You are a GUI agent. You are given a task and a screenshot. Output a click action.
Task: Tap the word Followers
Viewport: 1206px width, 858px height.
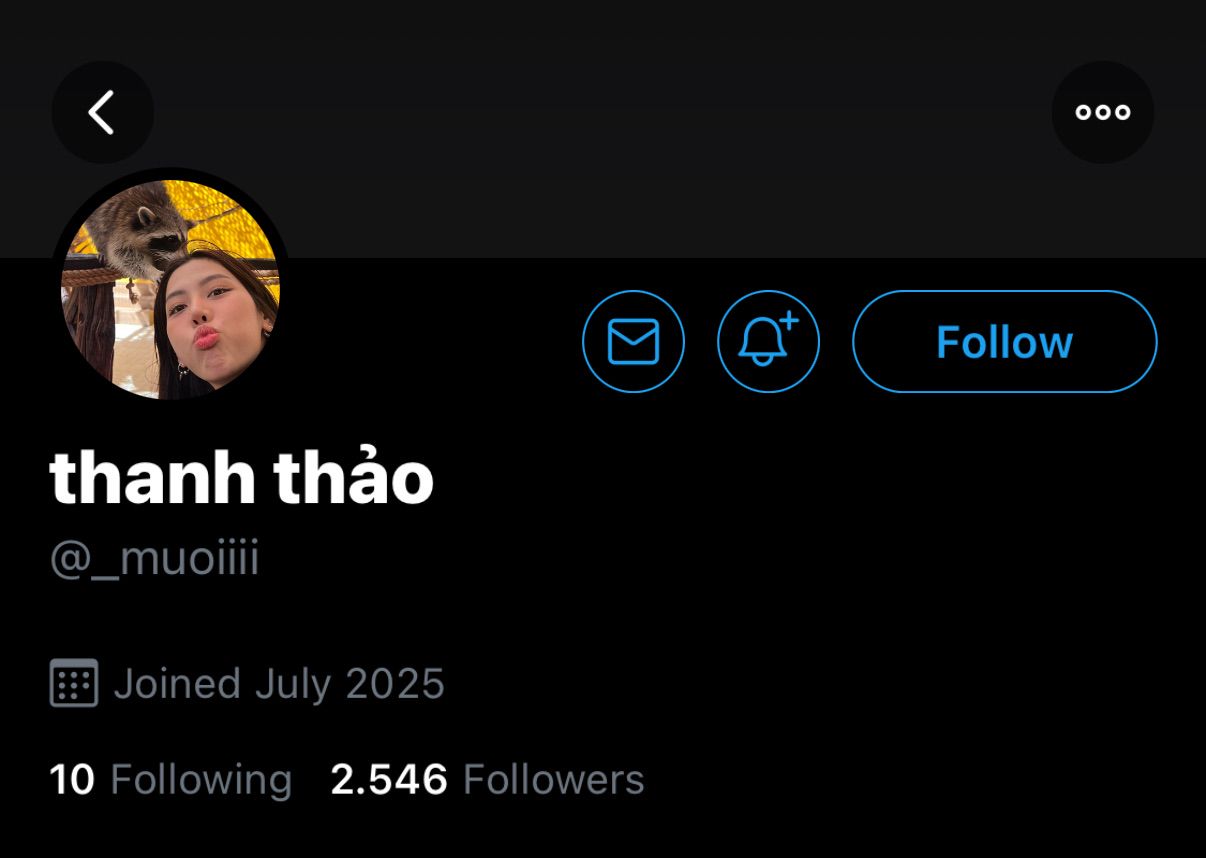[554, 779]
